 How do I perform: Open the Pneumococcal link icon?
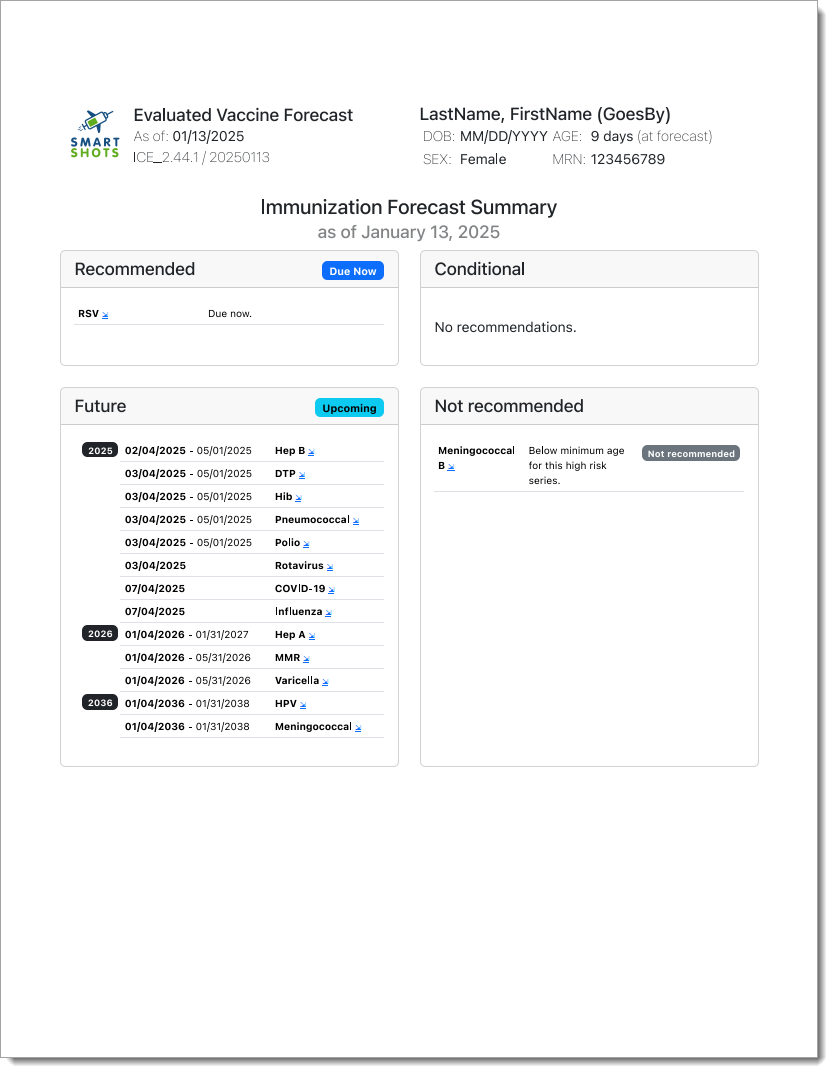(355, 521)
